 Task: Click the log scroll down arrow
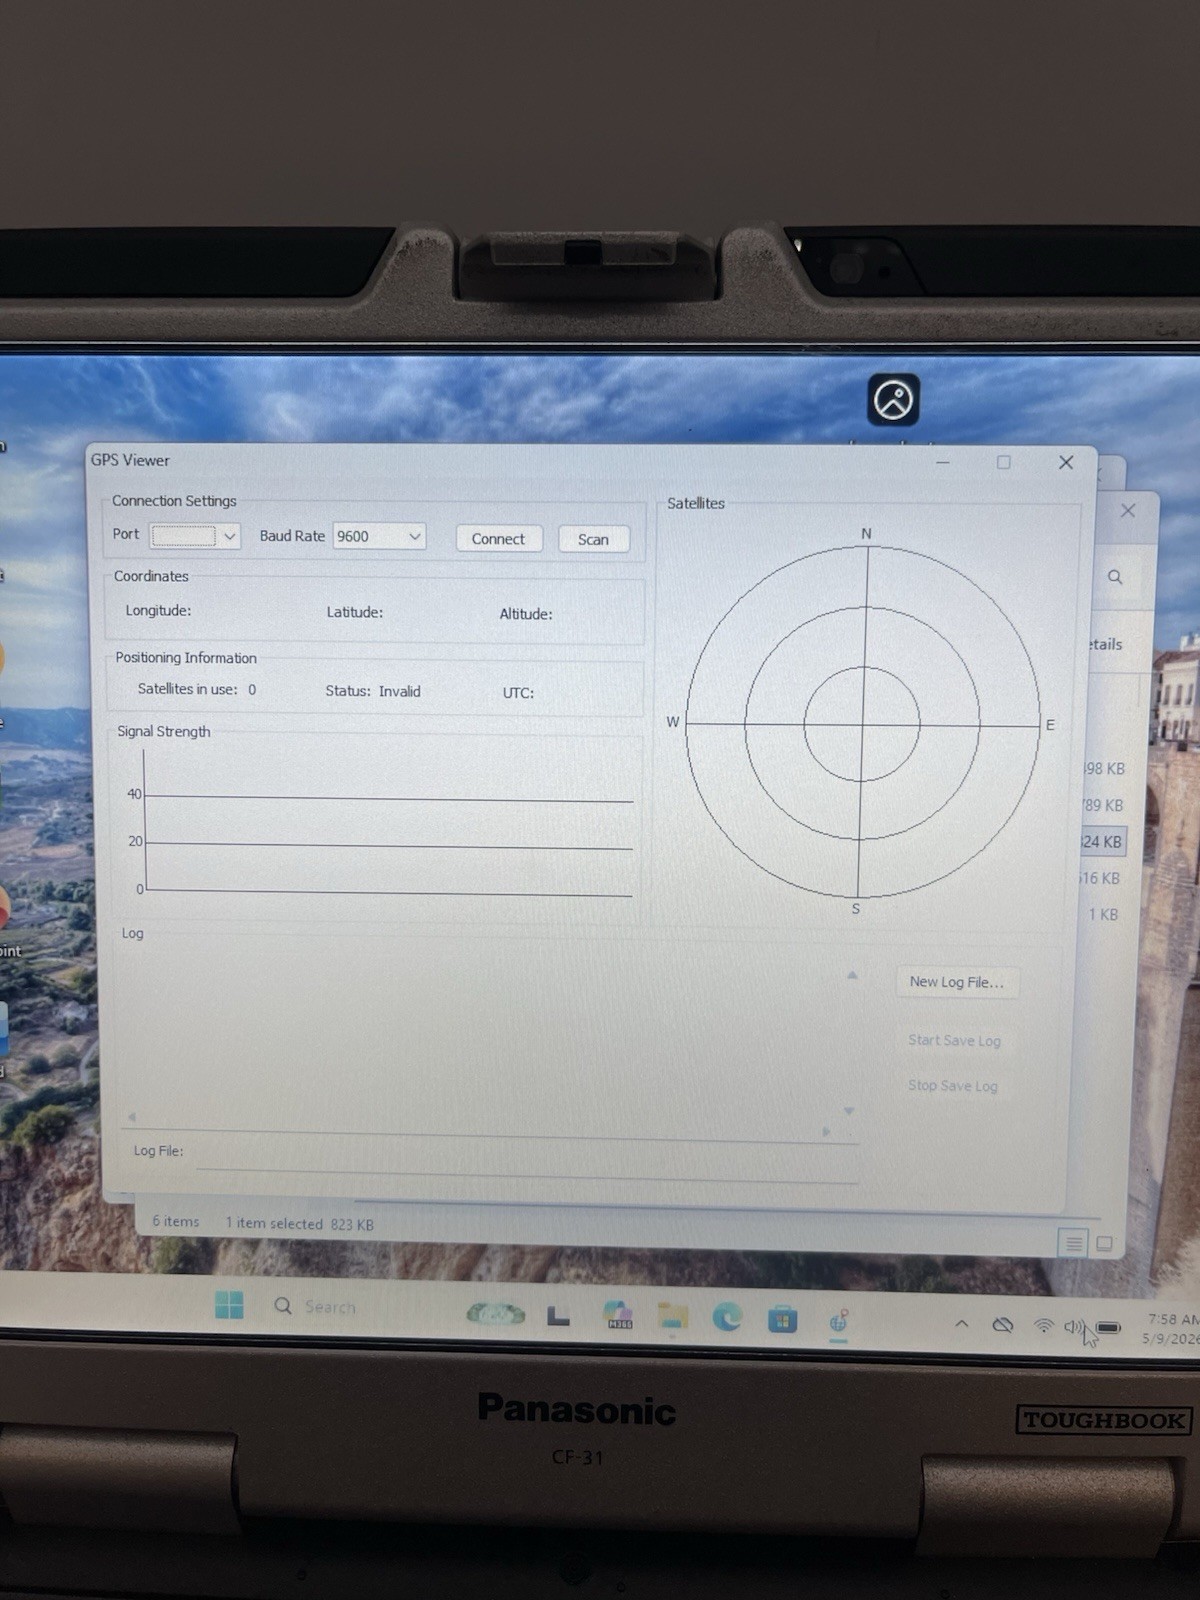coord(849,1111)
